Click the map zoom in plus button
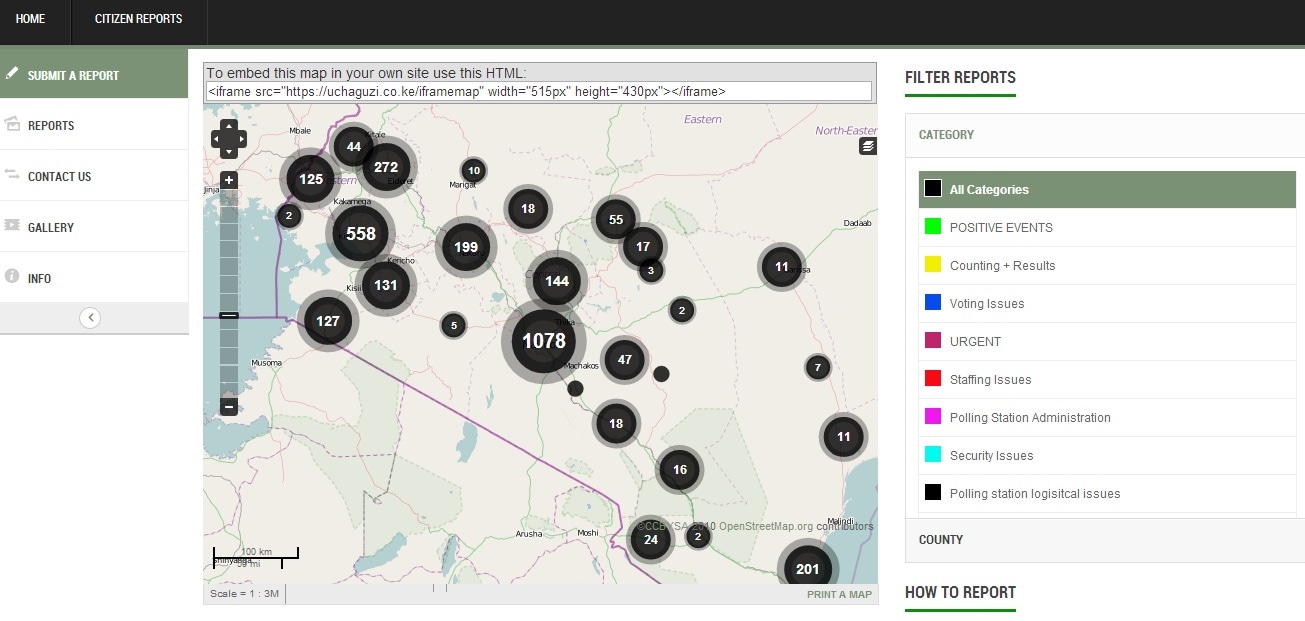The width and height of the screenshot is (1305, 621). pyautogui.click(x=229, y=181)
